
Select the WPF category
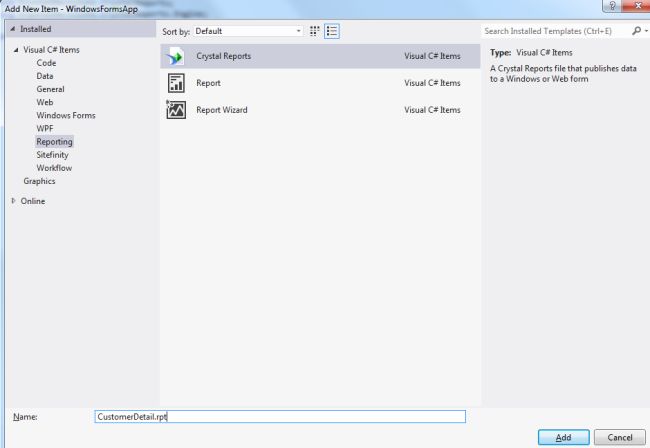pos(45,128)
